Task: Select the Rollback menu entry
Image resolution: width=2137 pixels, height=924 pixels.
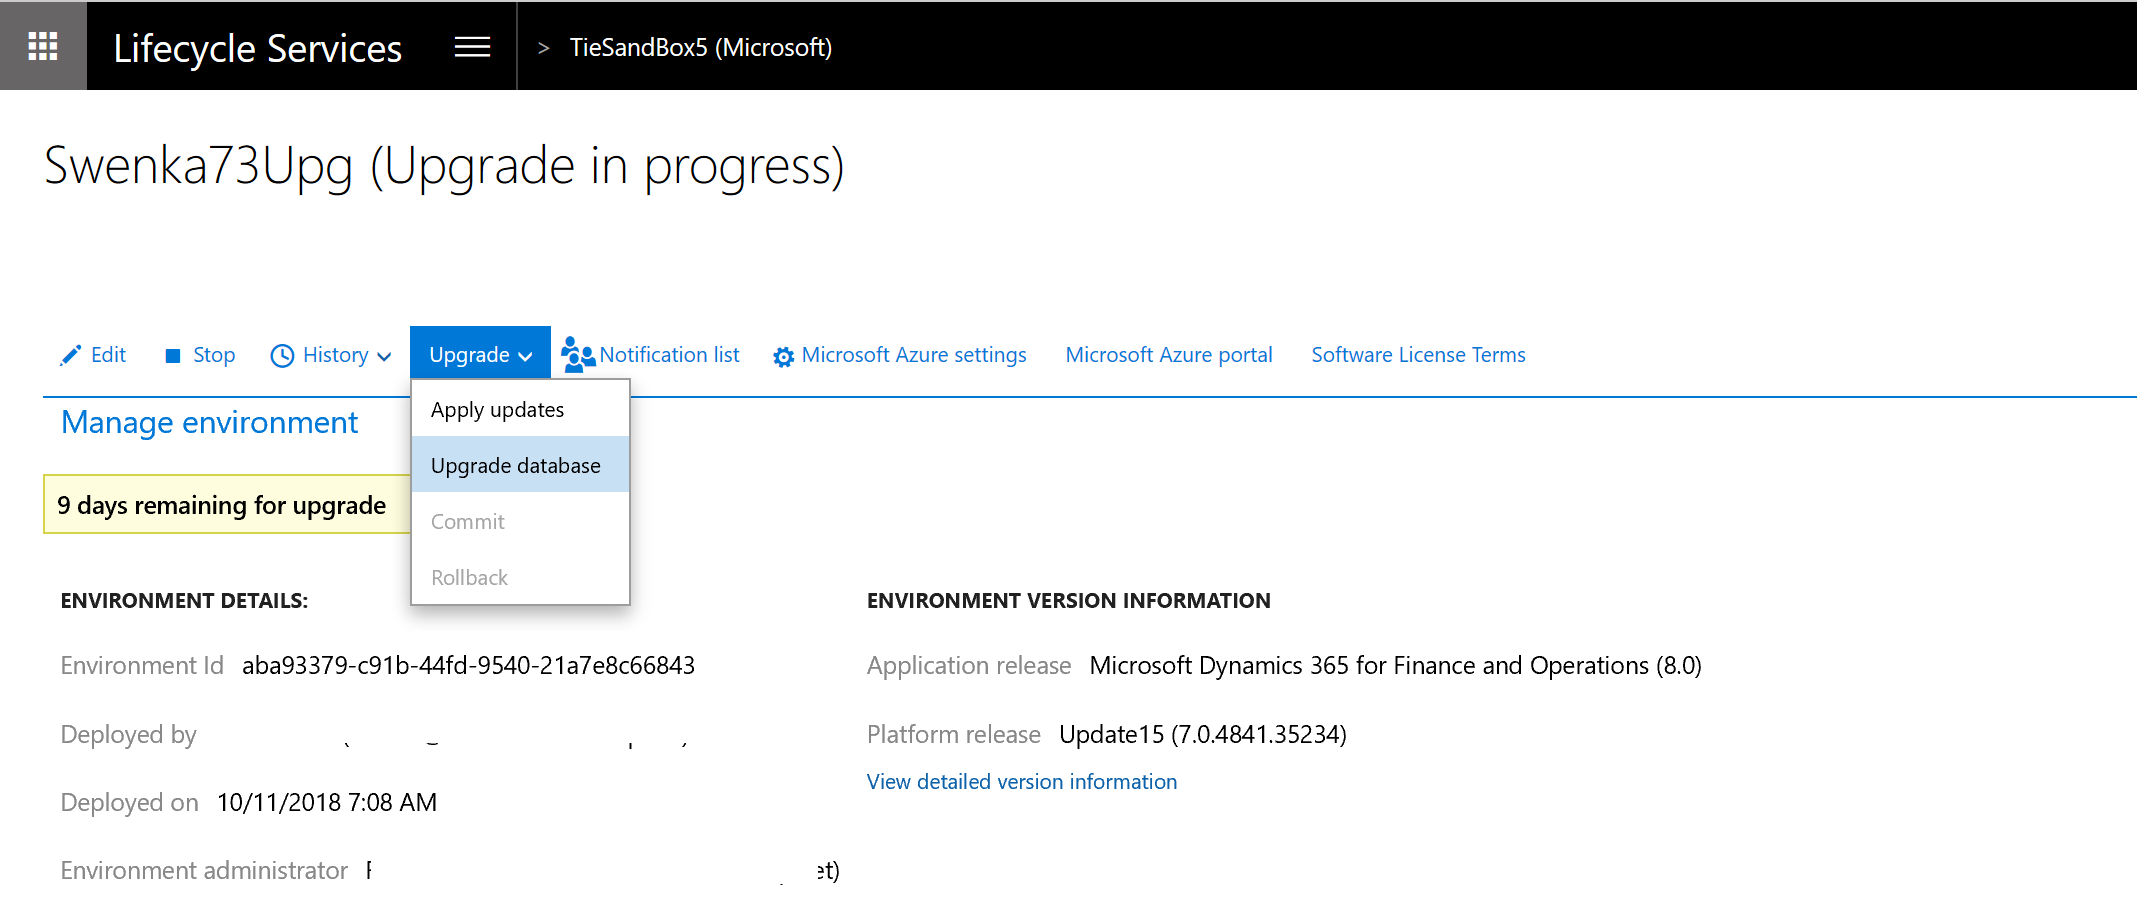Action: 520,577
